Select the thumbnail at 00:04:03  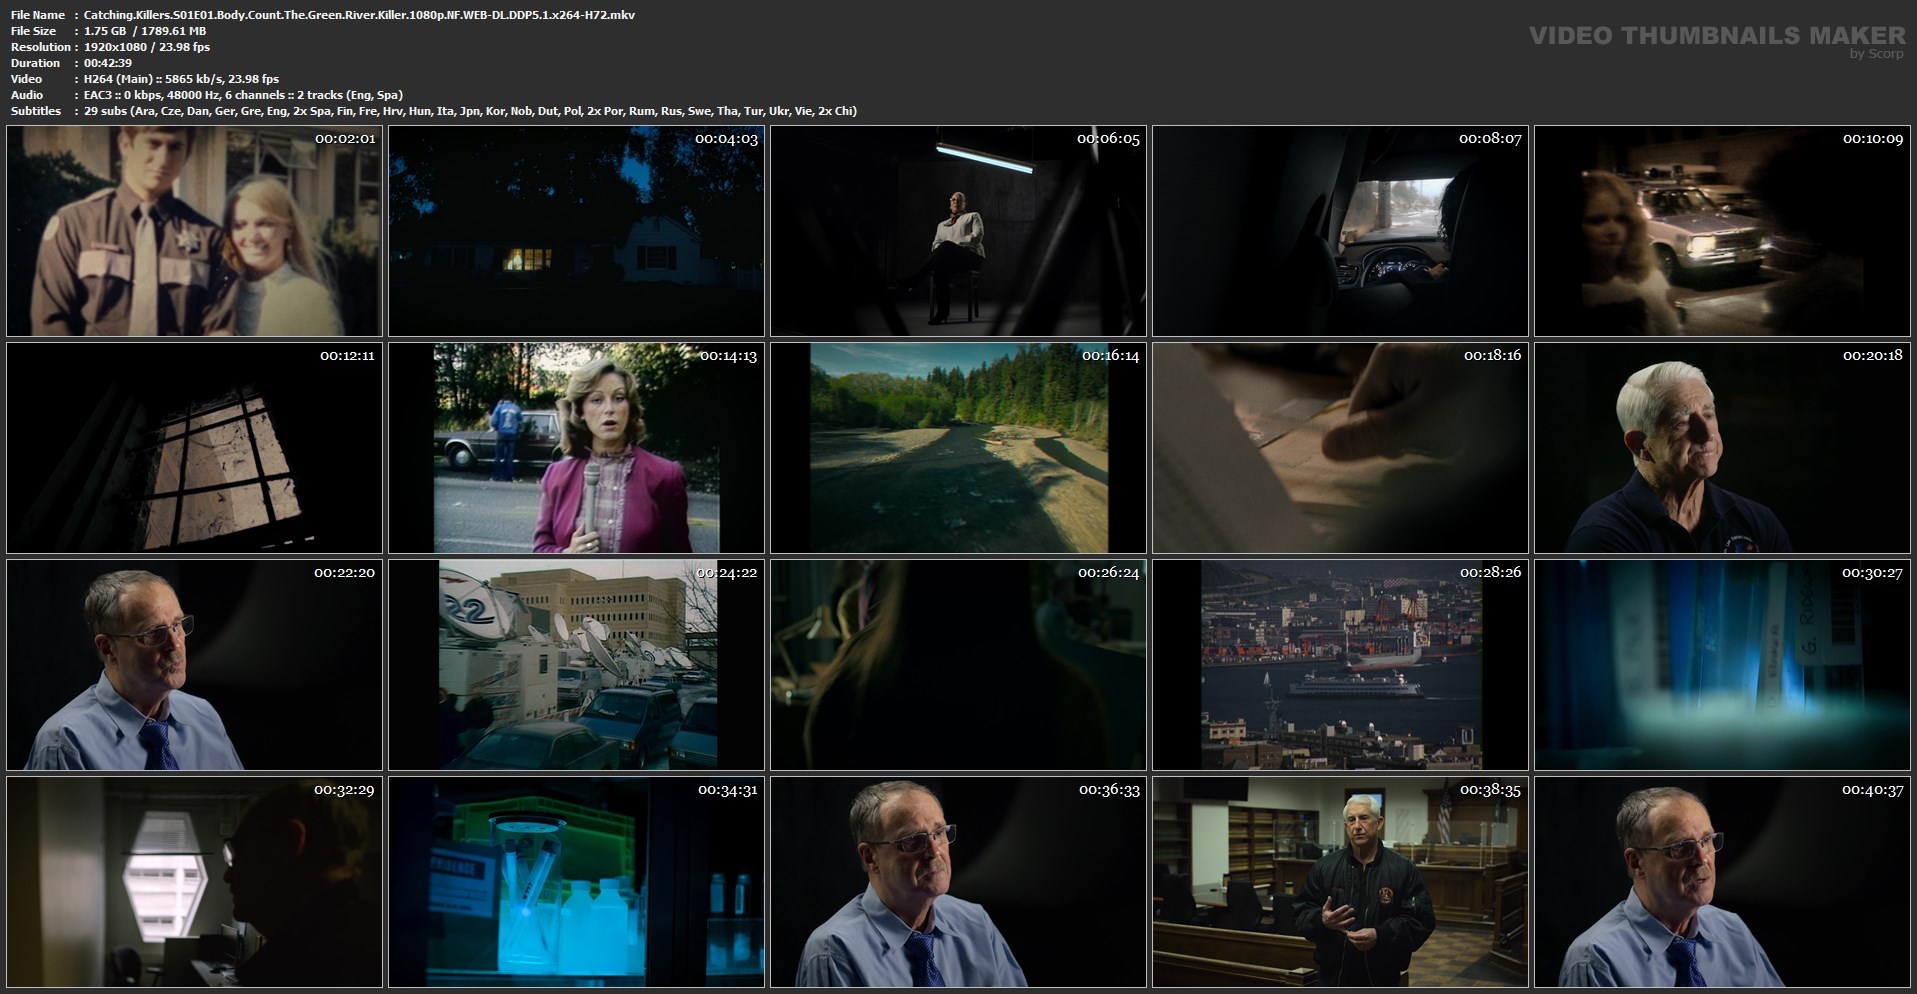pos(576,231)
